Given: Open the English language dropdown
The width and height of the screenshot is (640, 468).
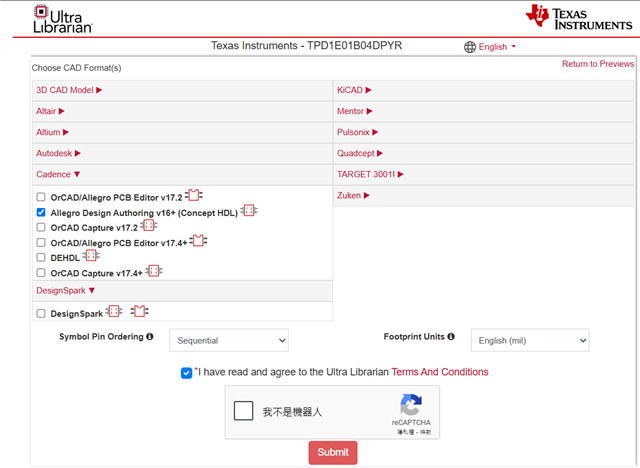Looking at the screenshot, I should click(497, 47).
